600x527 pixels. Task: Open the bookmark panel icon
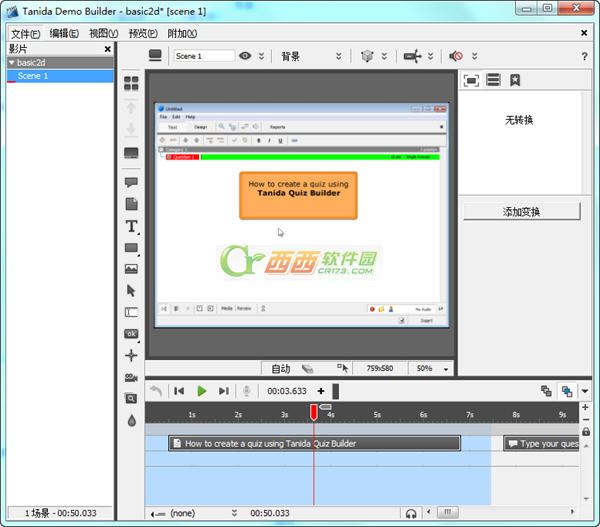[515, 80]
